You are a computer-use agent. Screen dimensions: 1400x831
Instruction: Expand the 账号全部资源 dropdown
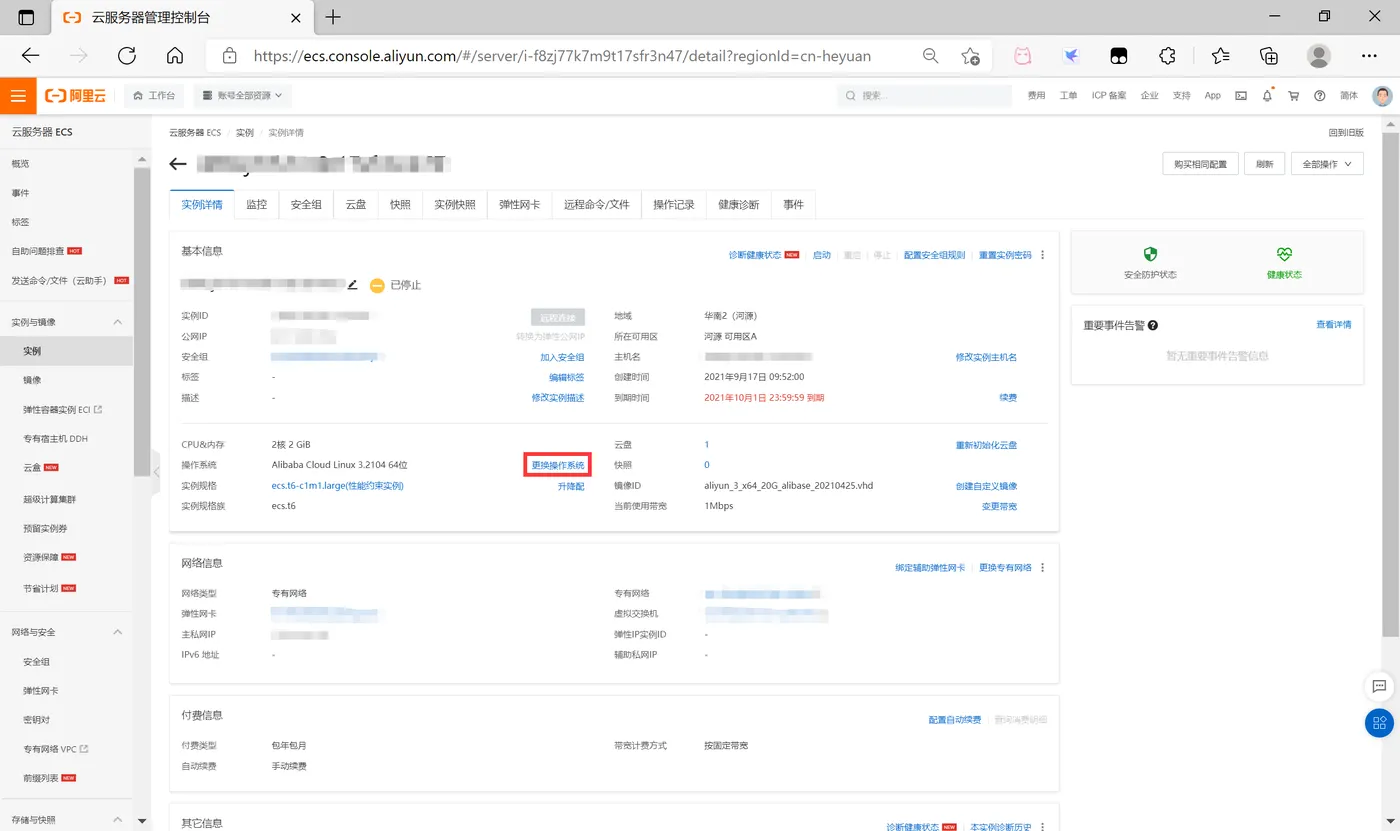pyautogui.click(x=242, y=96)
